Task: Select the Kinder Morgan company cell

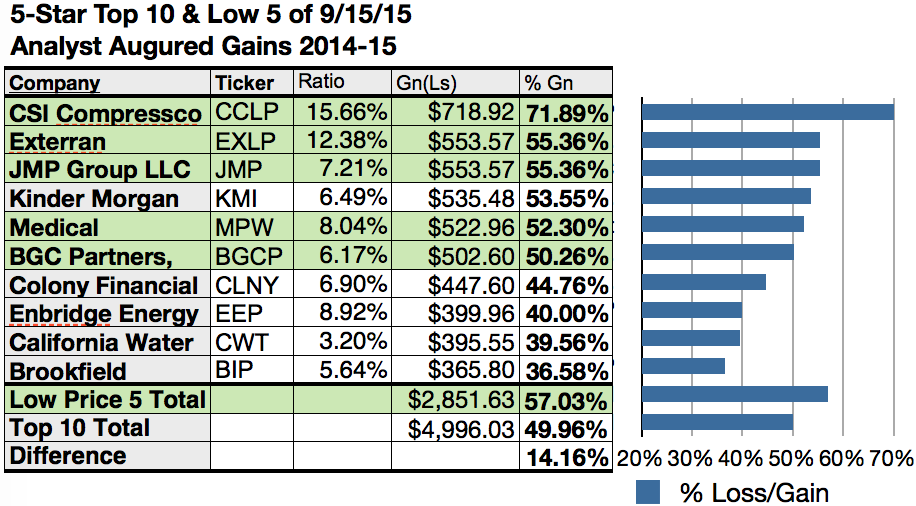Action: 94,199
